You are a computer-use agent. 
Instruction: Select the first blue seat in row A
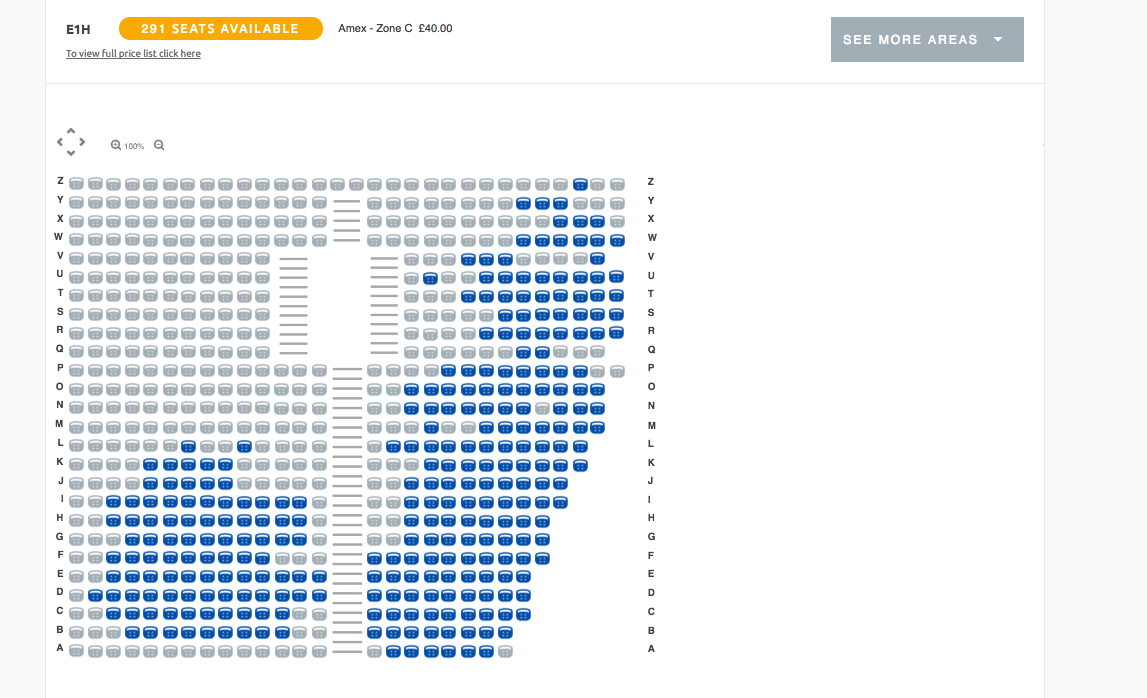393,651
